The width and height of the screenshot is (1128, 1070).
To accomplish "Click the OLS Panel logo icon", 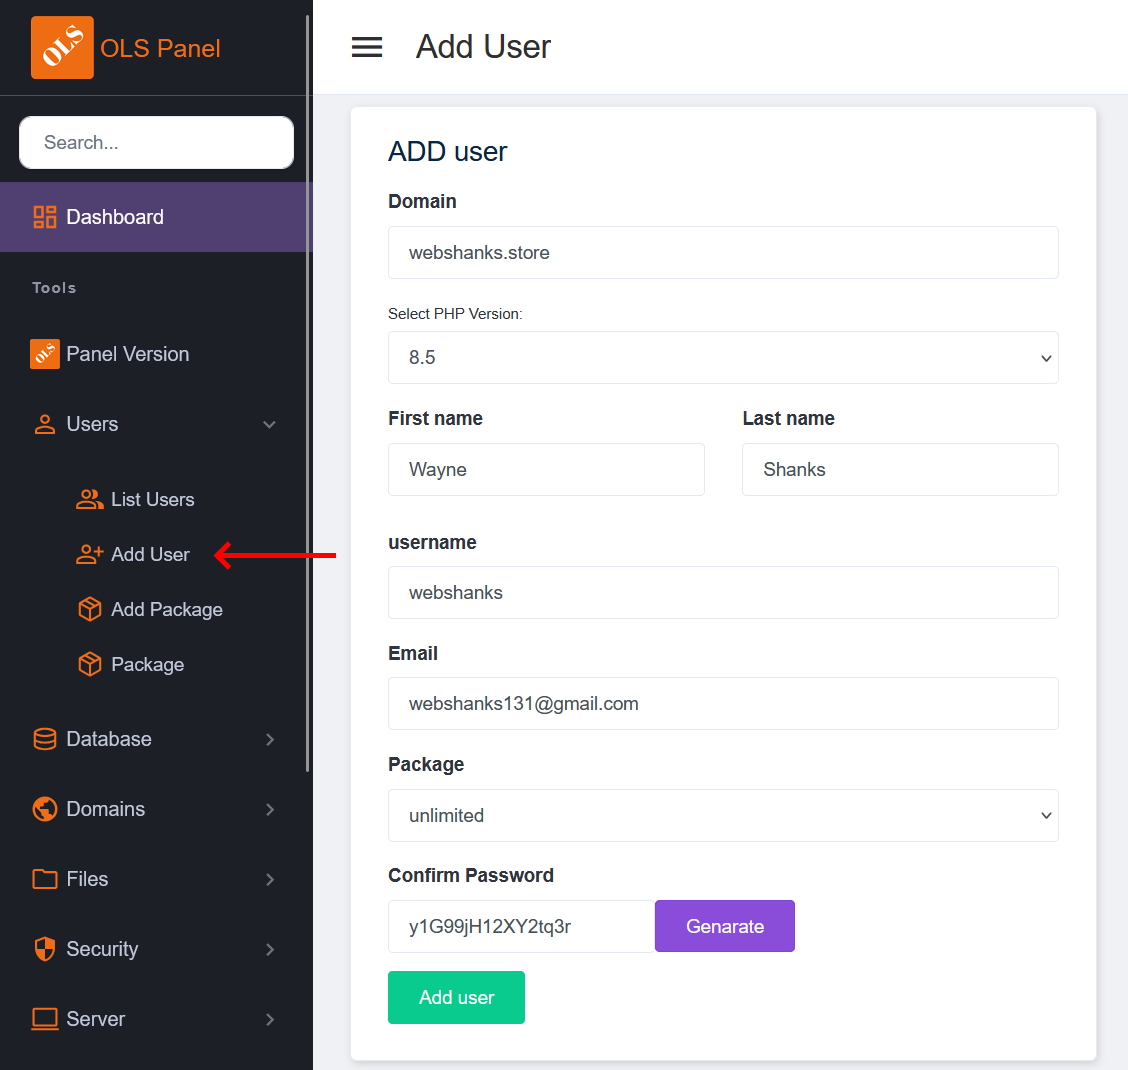I will click(62, 47).
